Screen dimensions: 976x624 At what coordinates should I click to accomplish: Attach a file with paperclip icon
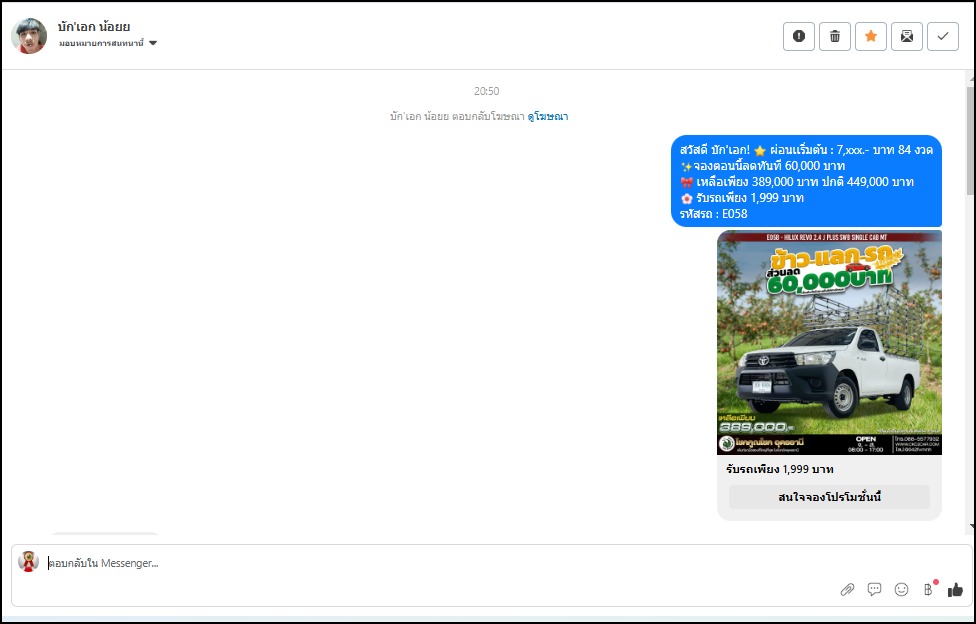click(x=847, y=589)
